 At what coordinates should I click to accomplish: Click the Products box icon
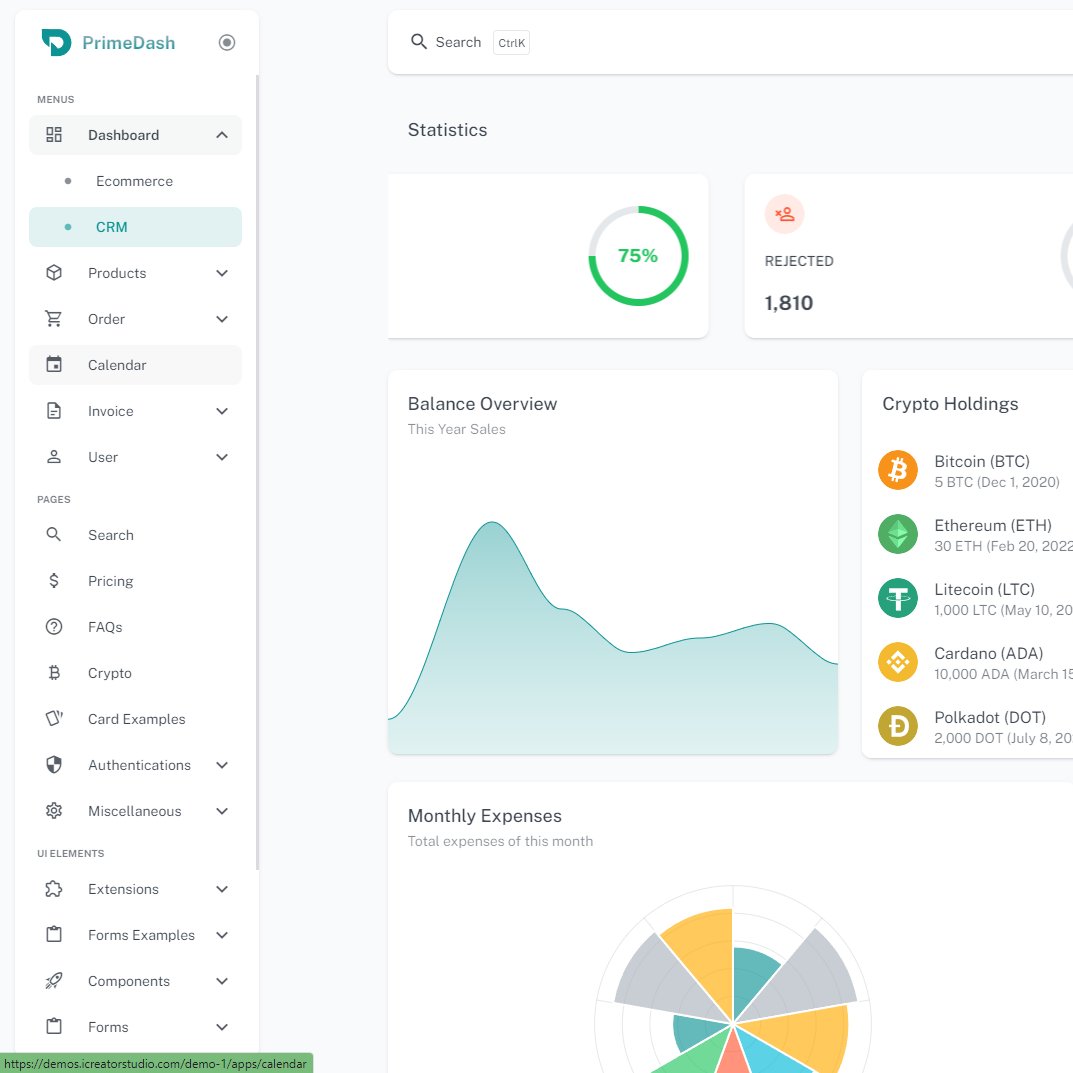(54, 273)
